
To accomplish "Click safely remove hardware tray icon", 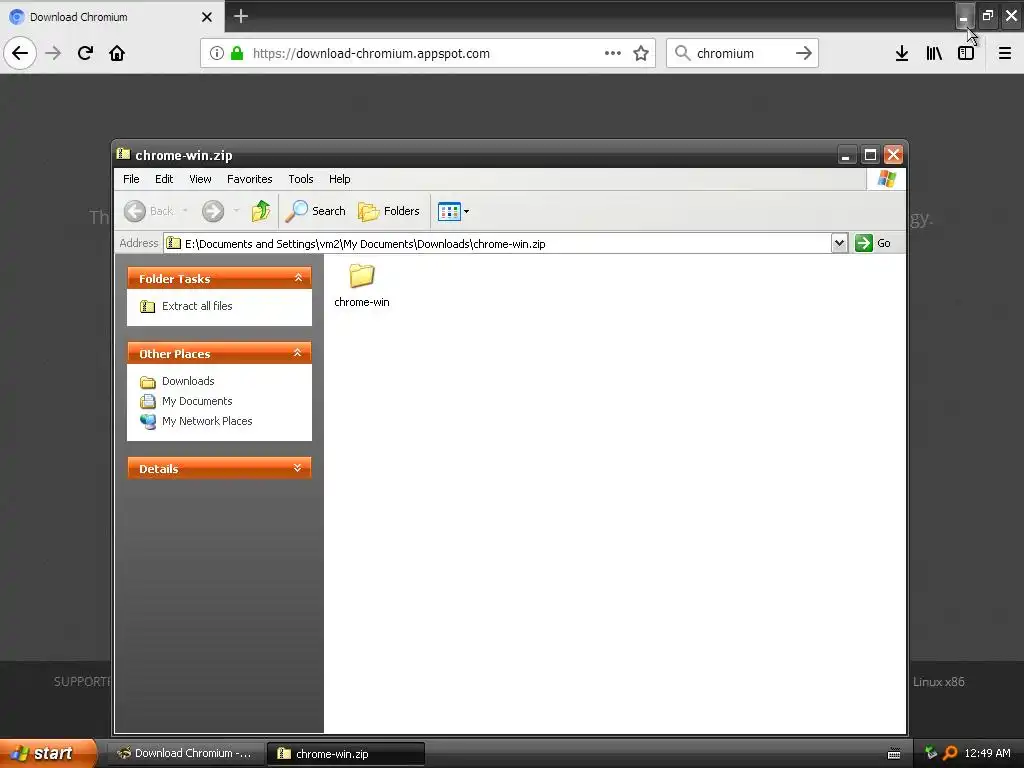I will [x=931, y=753].
